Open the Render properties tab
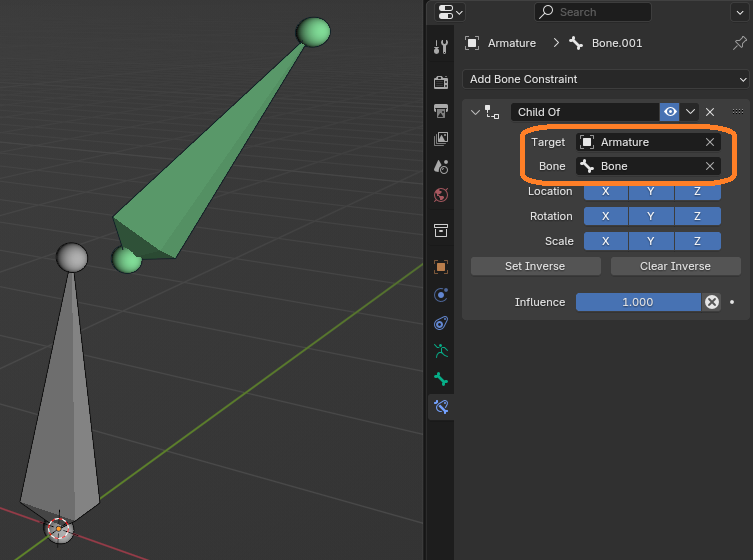Viewport: 753px width, 560px height. click(x=441, y=82)
